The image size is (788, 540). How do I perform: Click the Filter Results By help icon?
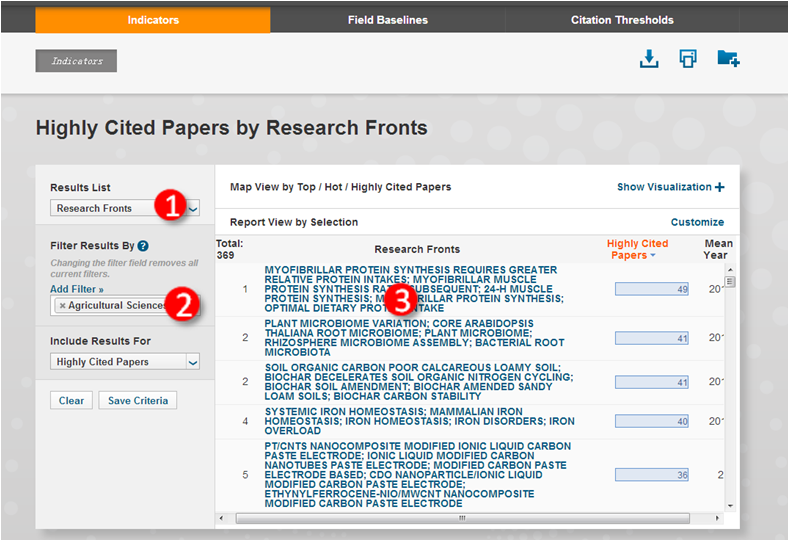(143, 246)
